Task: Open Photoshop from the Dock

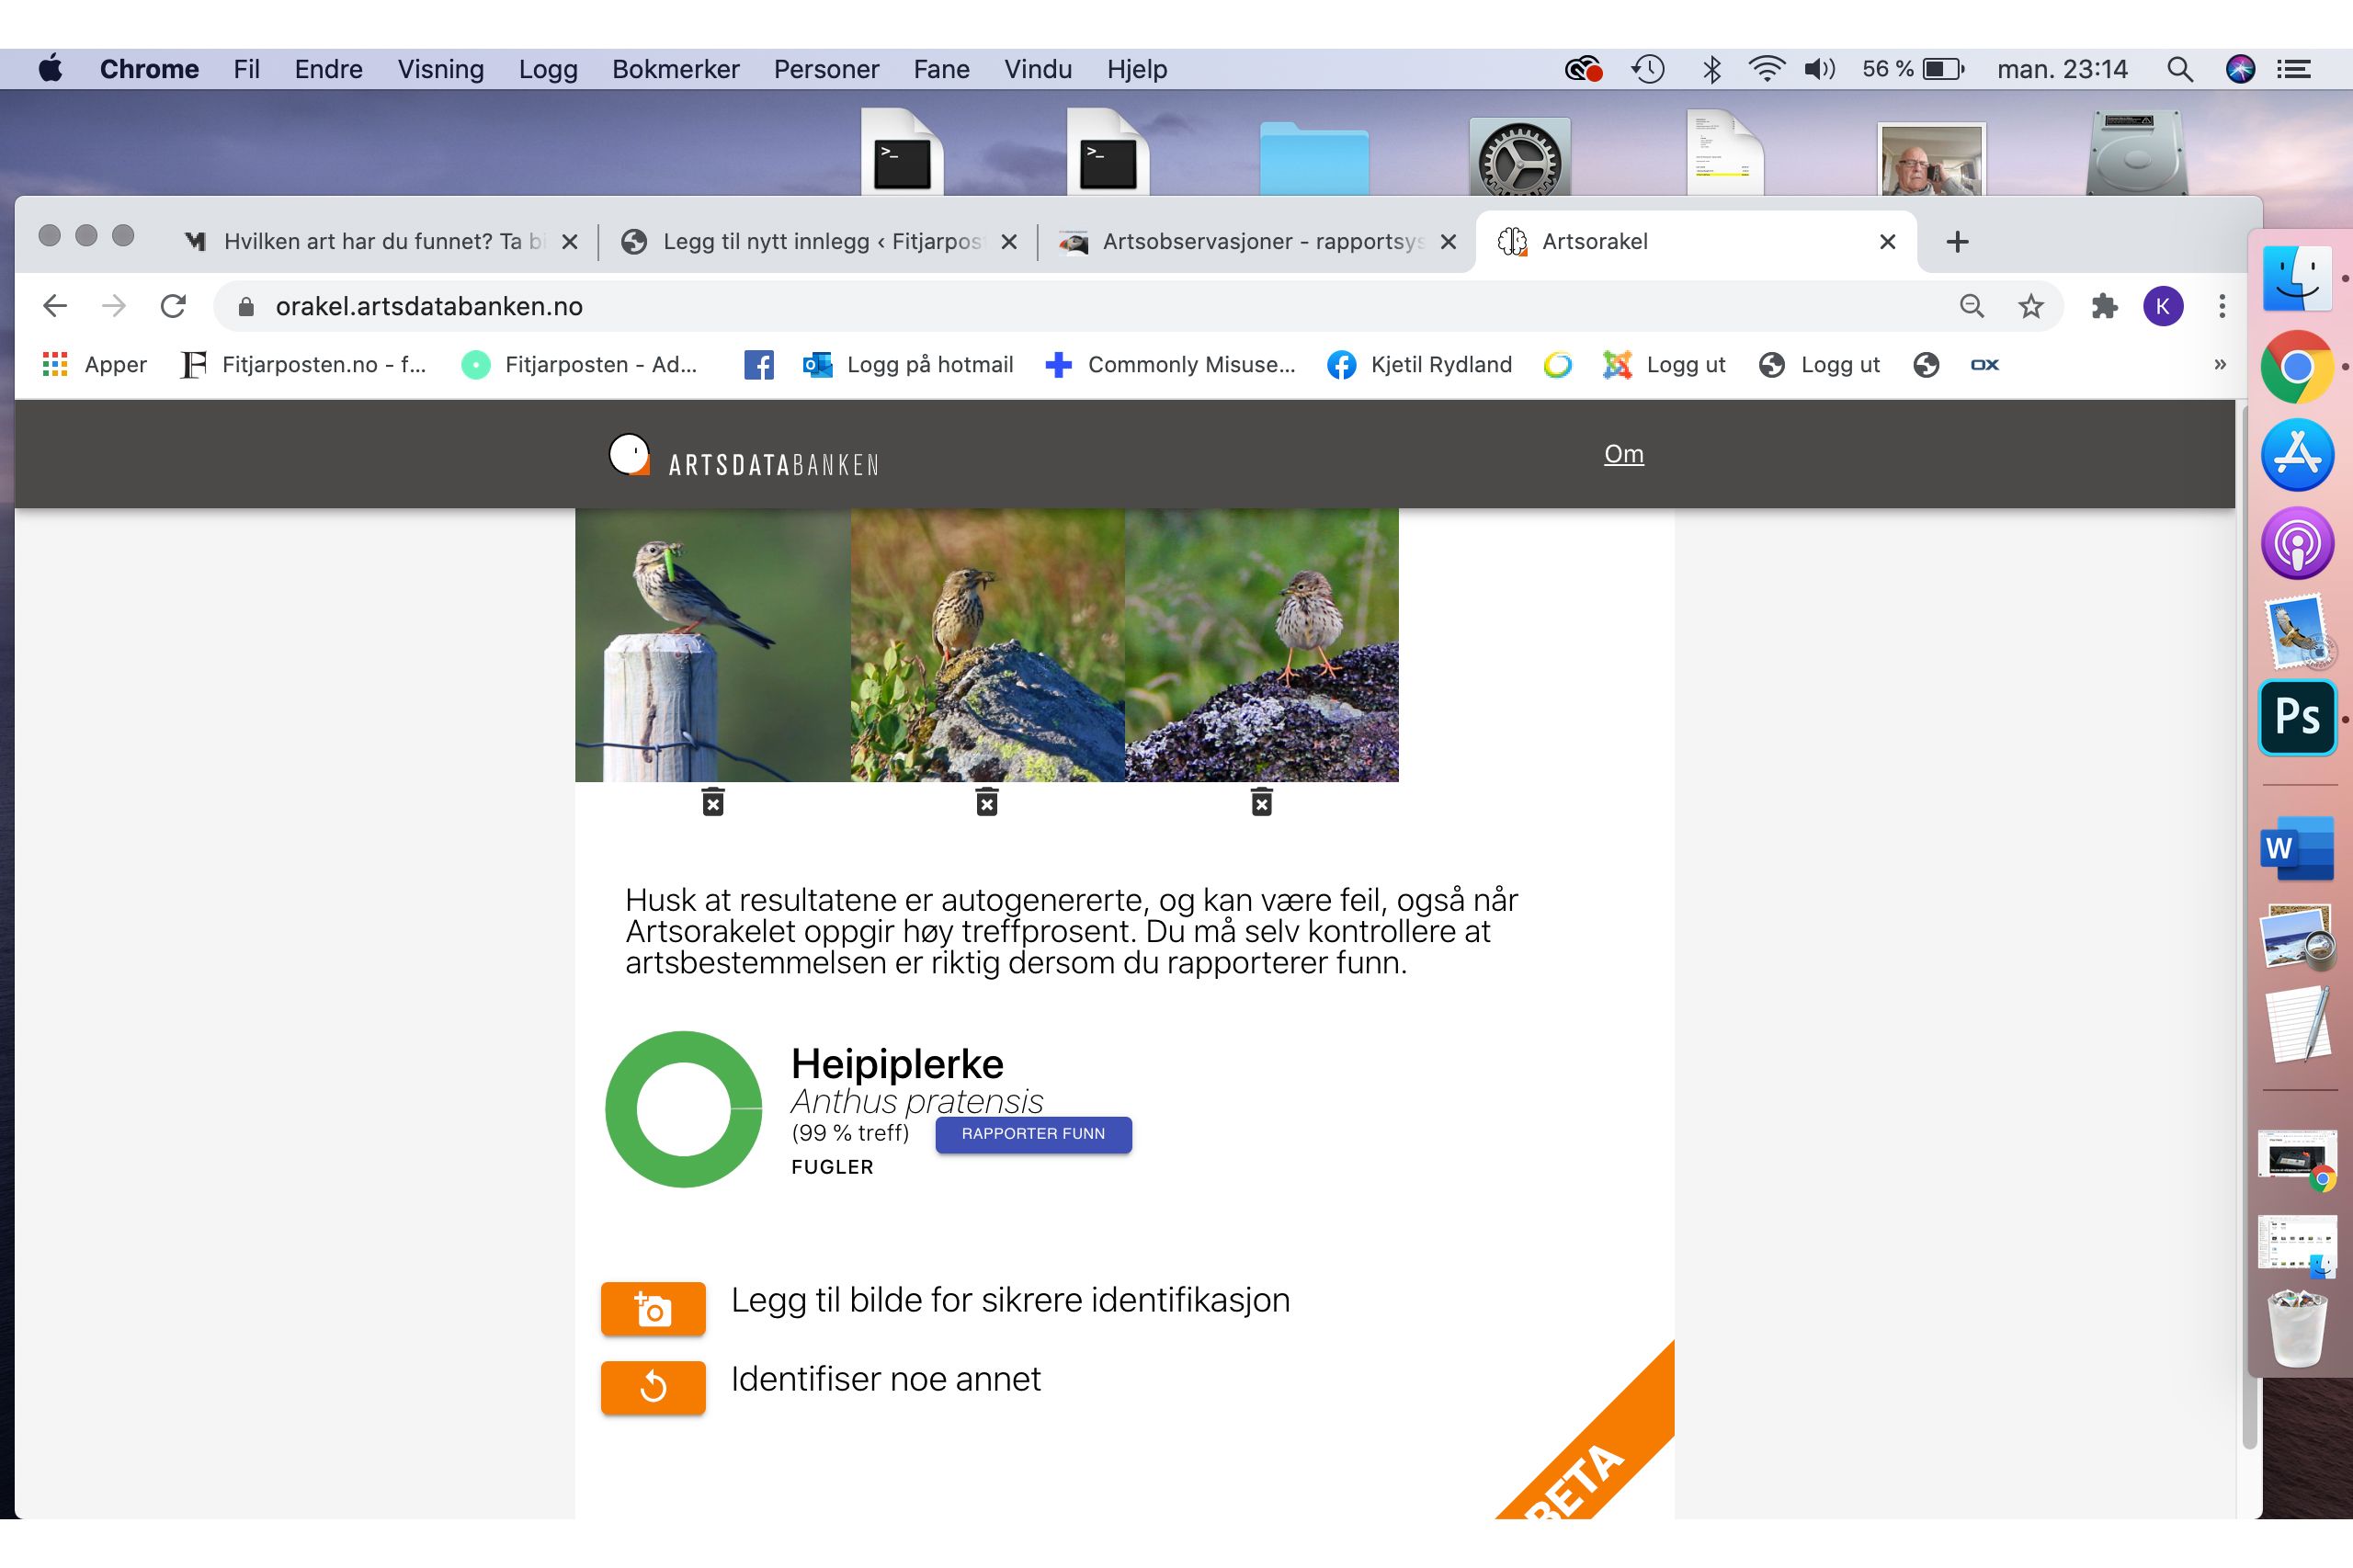Action: (2296, 717)
